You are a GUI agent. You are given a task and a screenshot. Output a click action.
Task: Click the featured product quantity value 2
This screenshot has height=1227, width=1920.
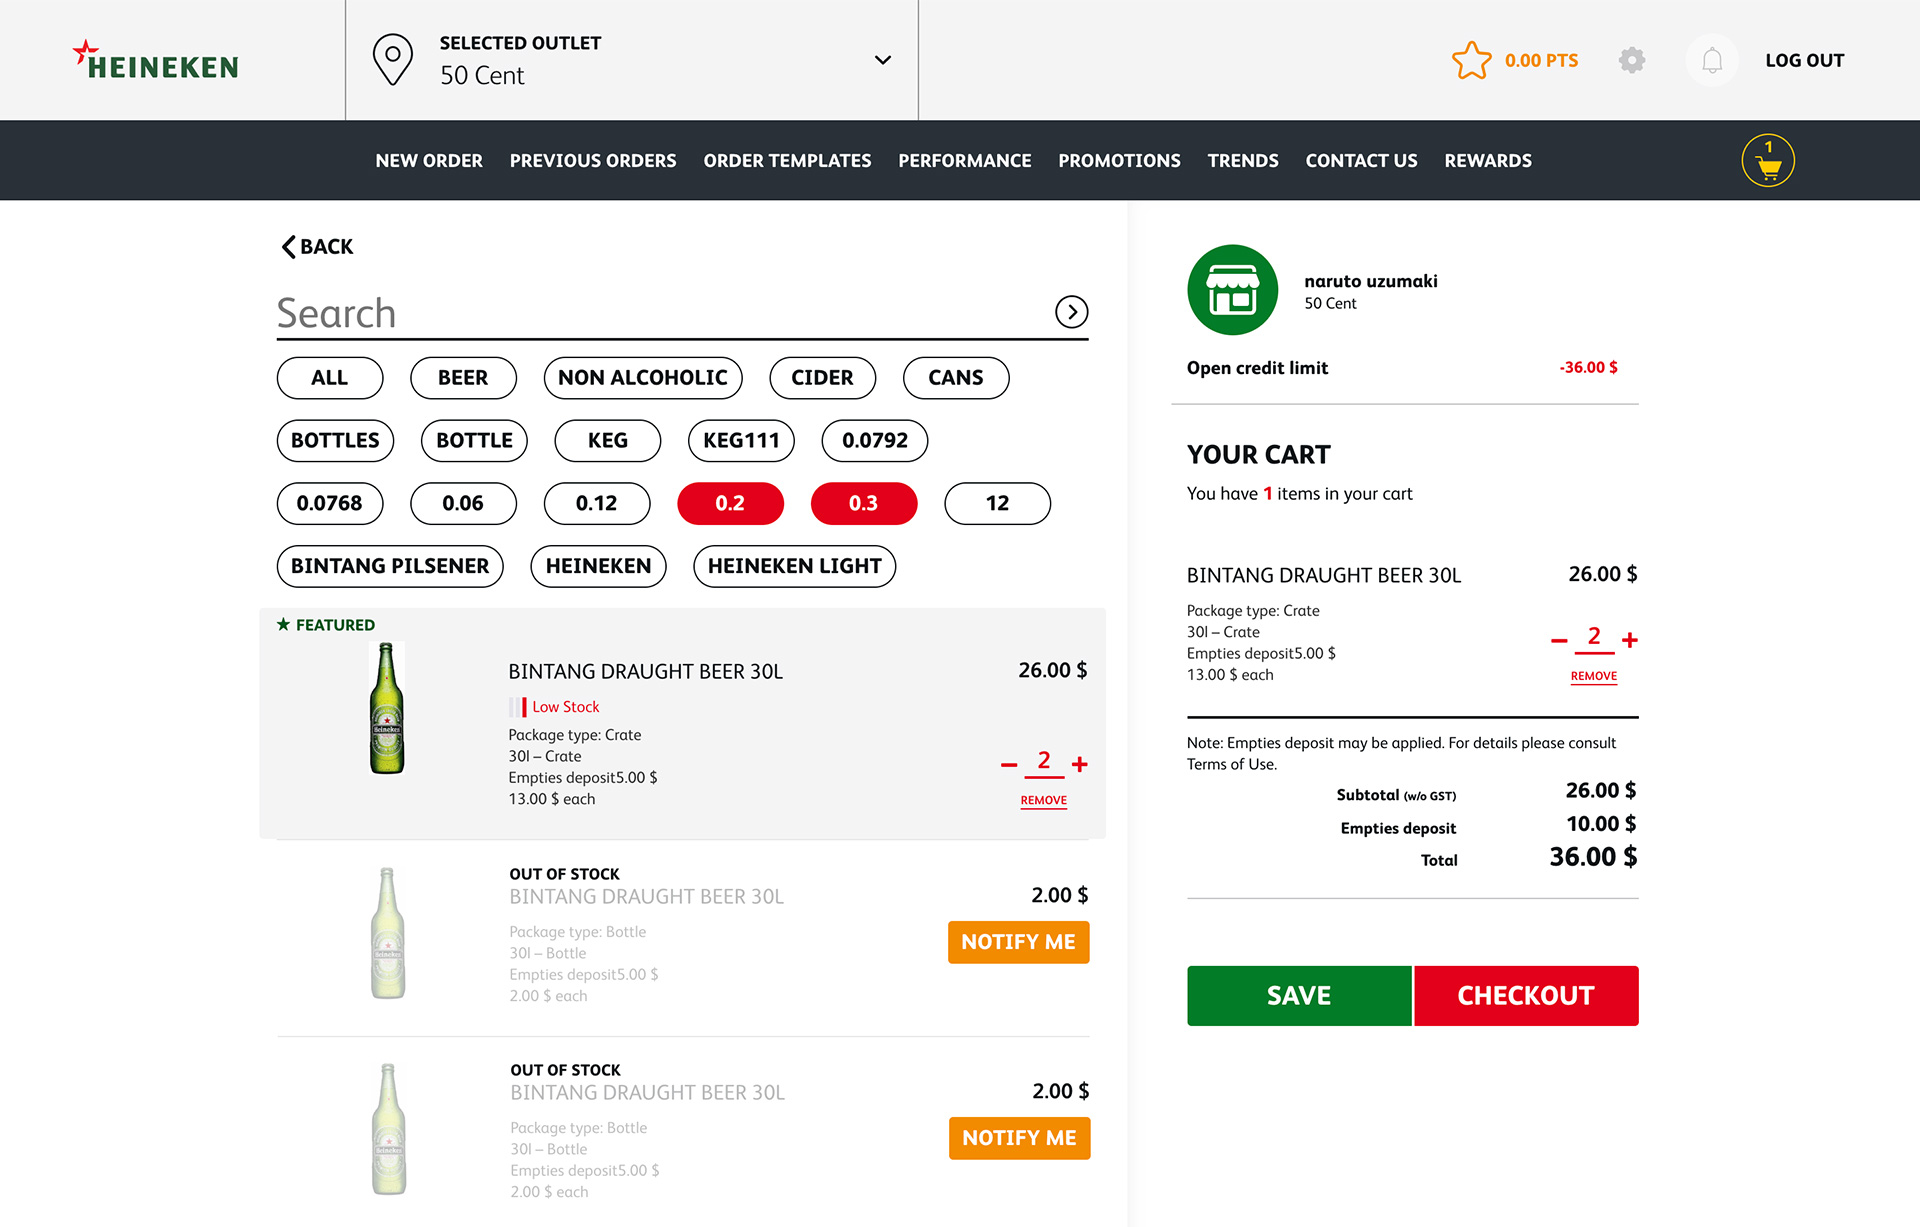point(1044,762)
